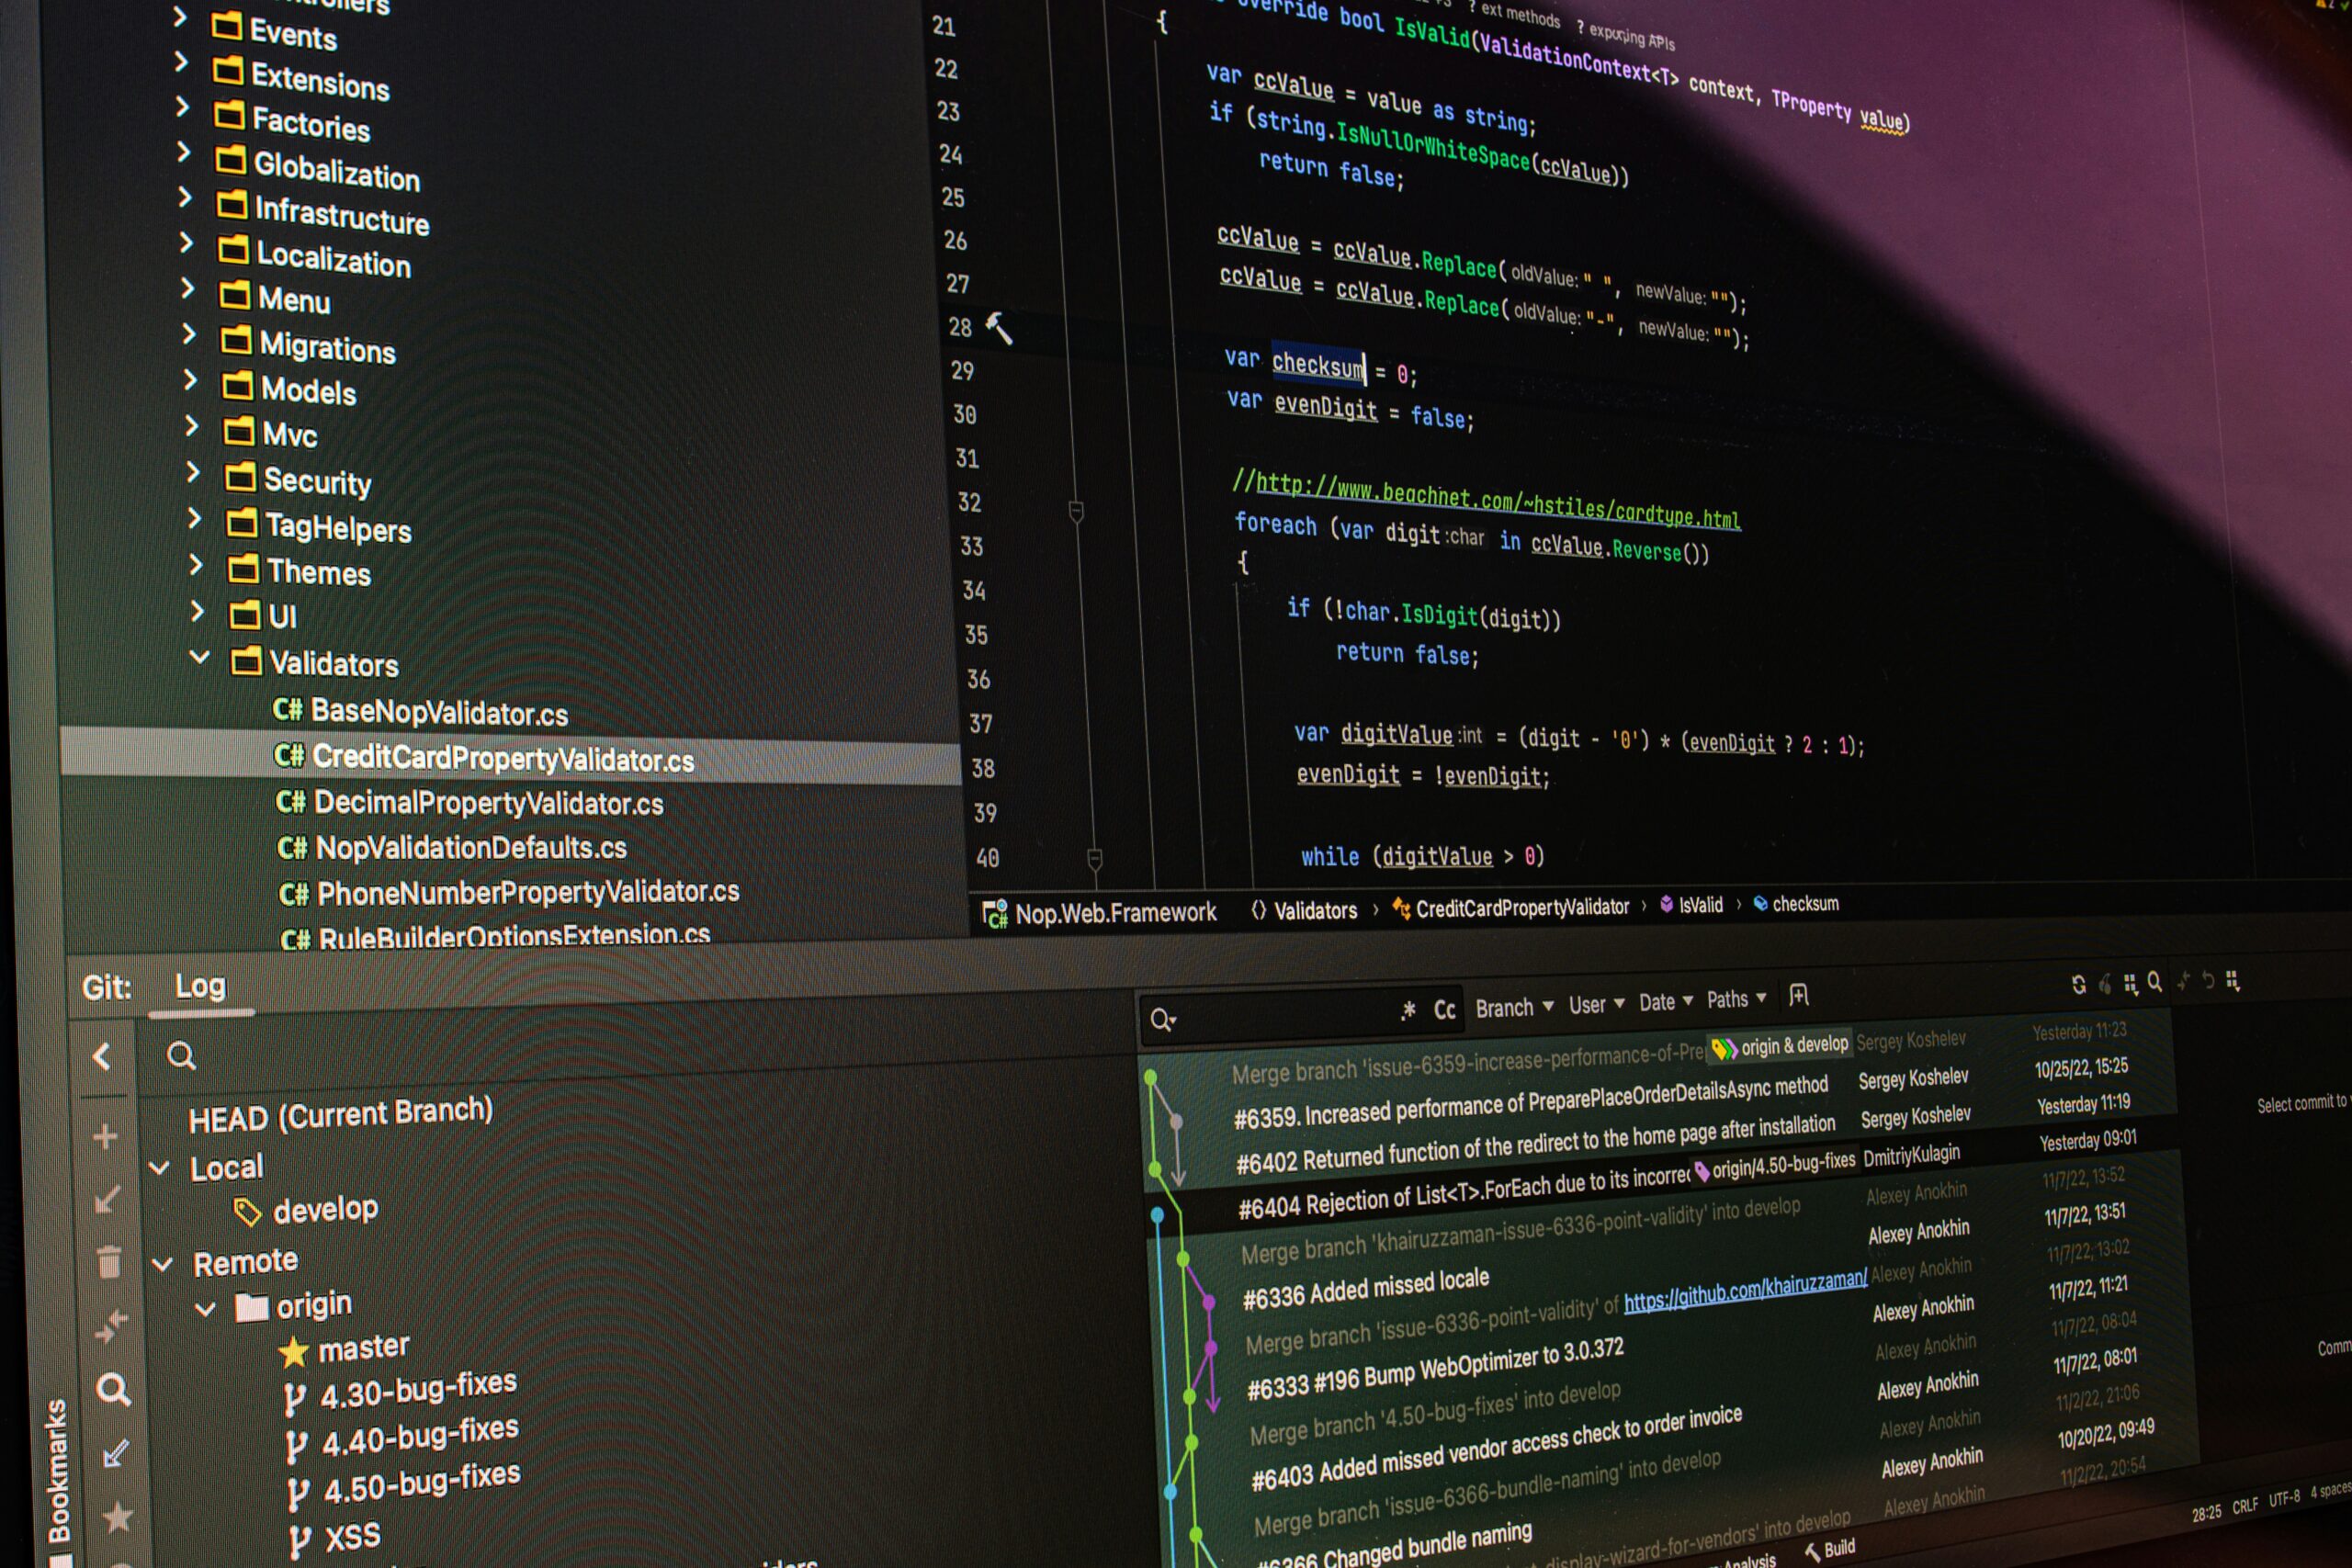Toggle regex matching in the log search bar

point(1409,1011)
